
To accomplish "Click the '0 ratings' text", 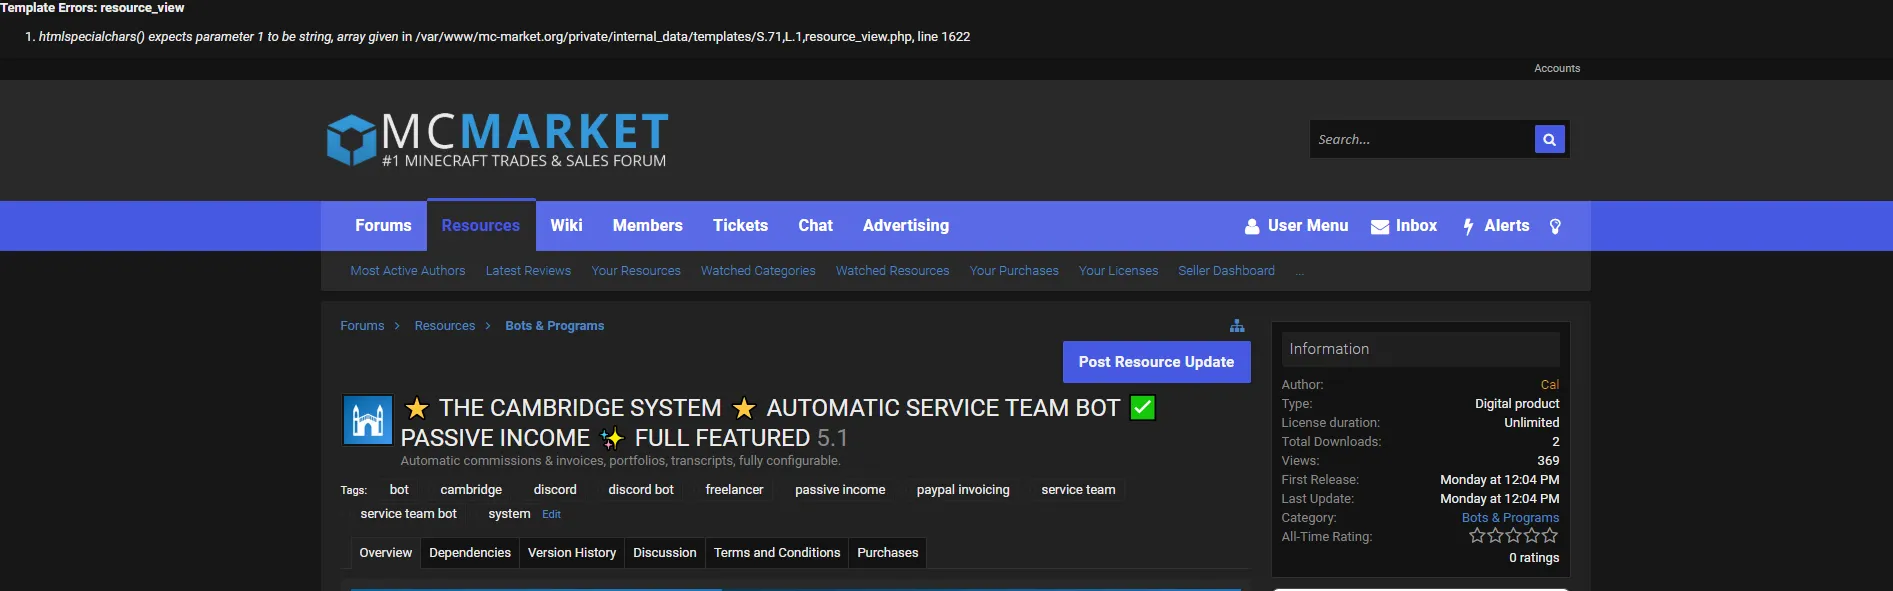I will 1534,558.
